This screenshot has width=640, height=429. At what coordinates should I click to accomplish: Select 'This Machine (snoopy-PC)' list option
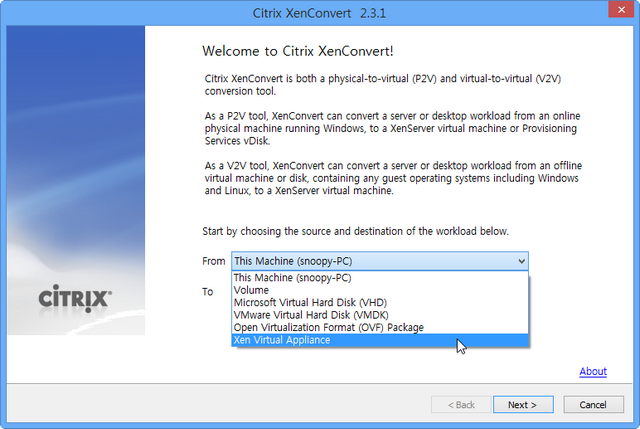point(380,278)
